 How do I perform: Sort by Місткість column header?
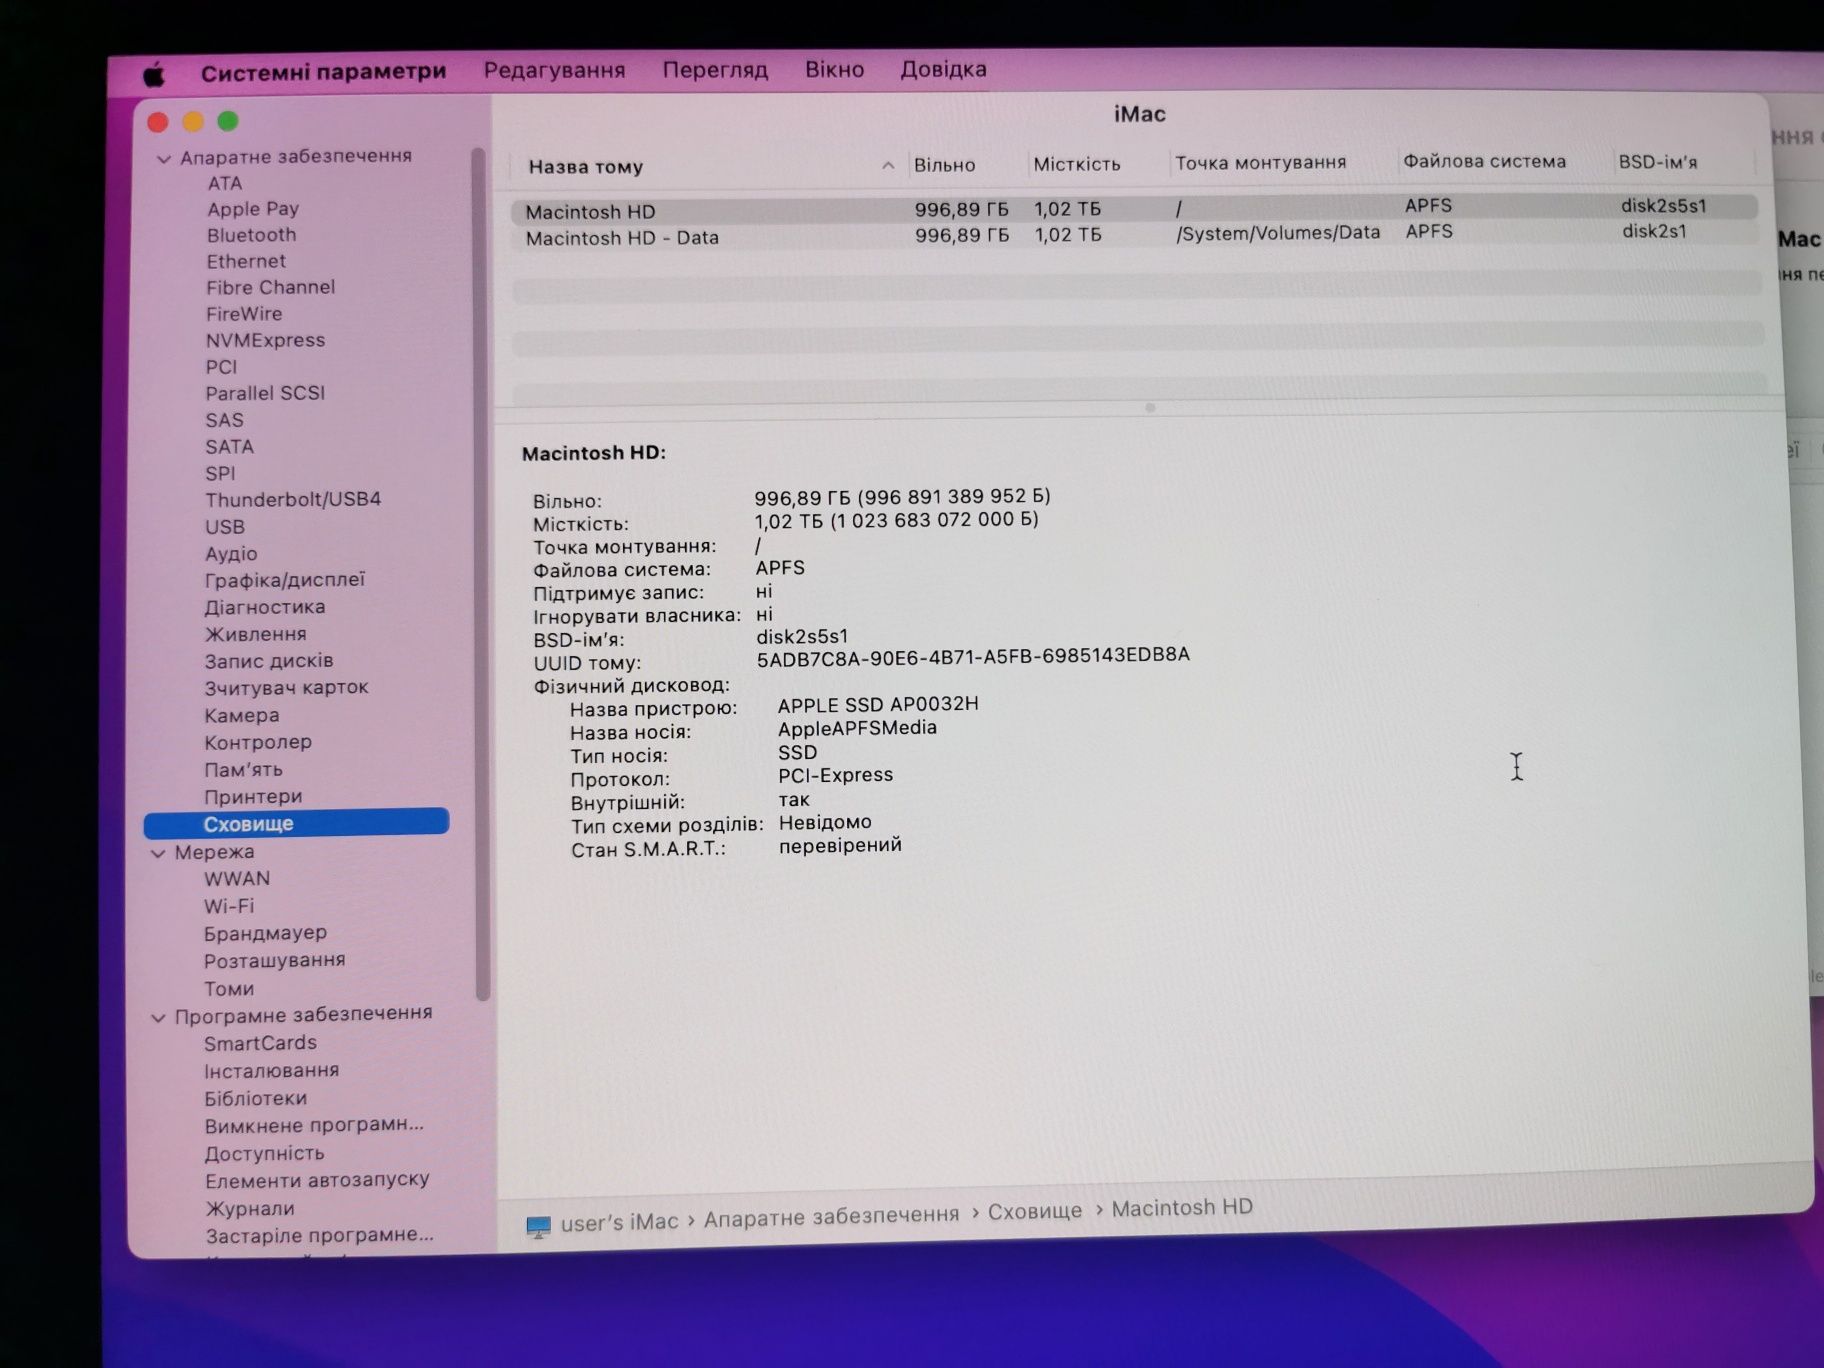click(x=1077, y=164)
